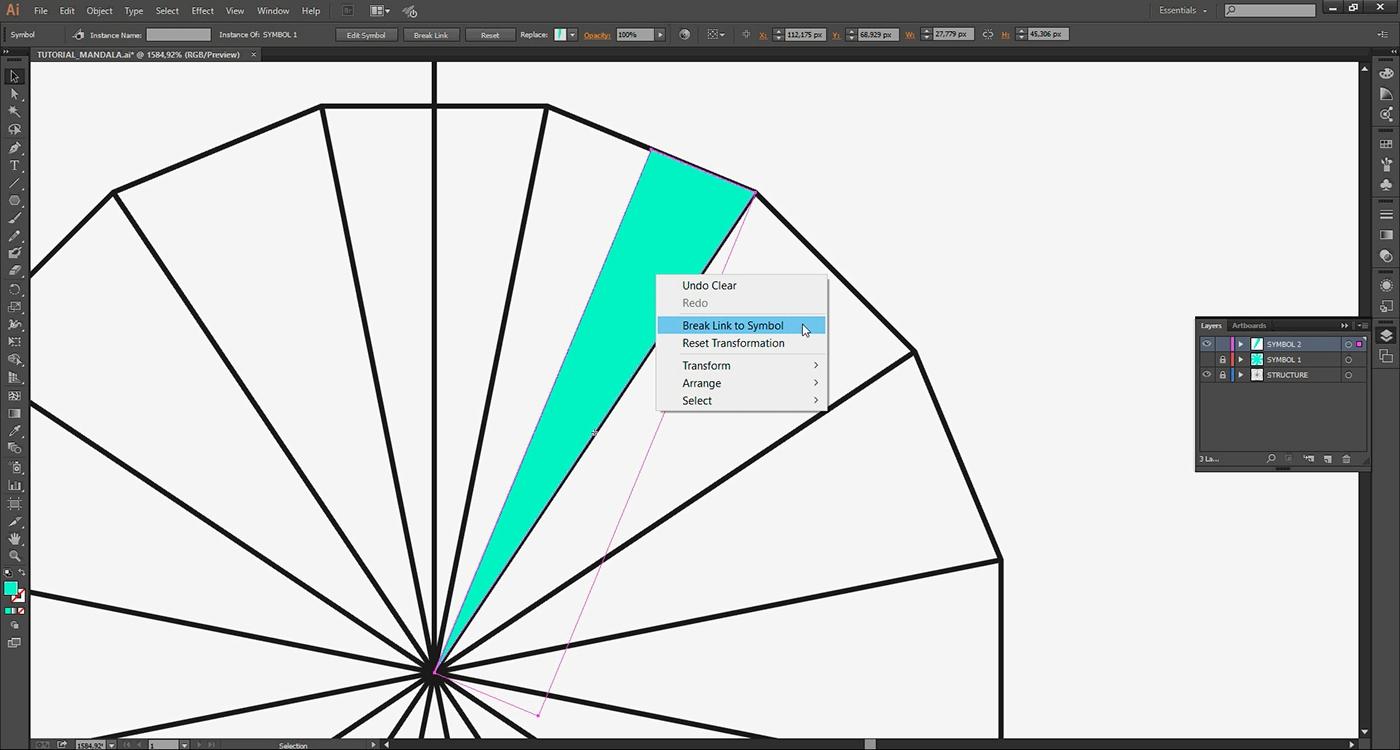This screenshot has height=750, width=1400.
Task: Hide the STRUCTURE layer
Action: [1207, 375]
